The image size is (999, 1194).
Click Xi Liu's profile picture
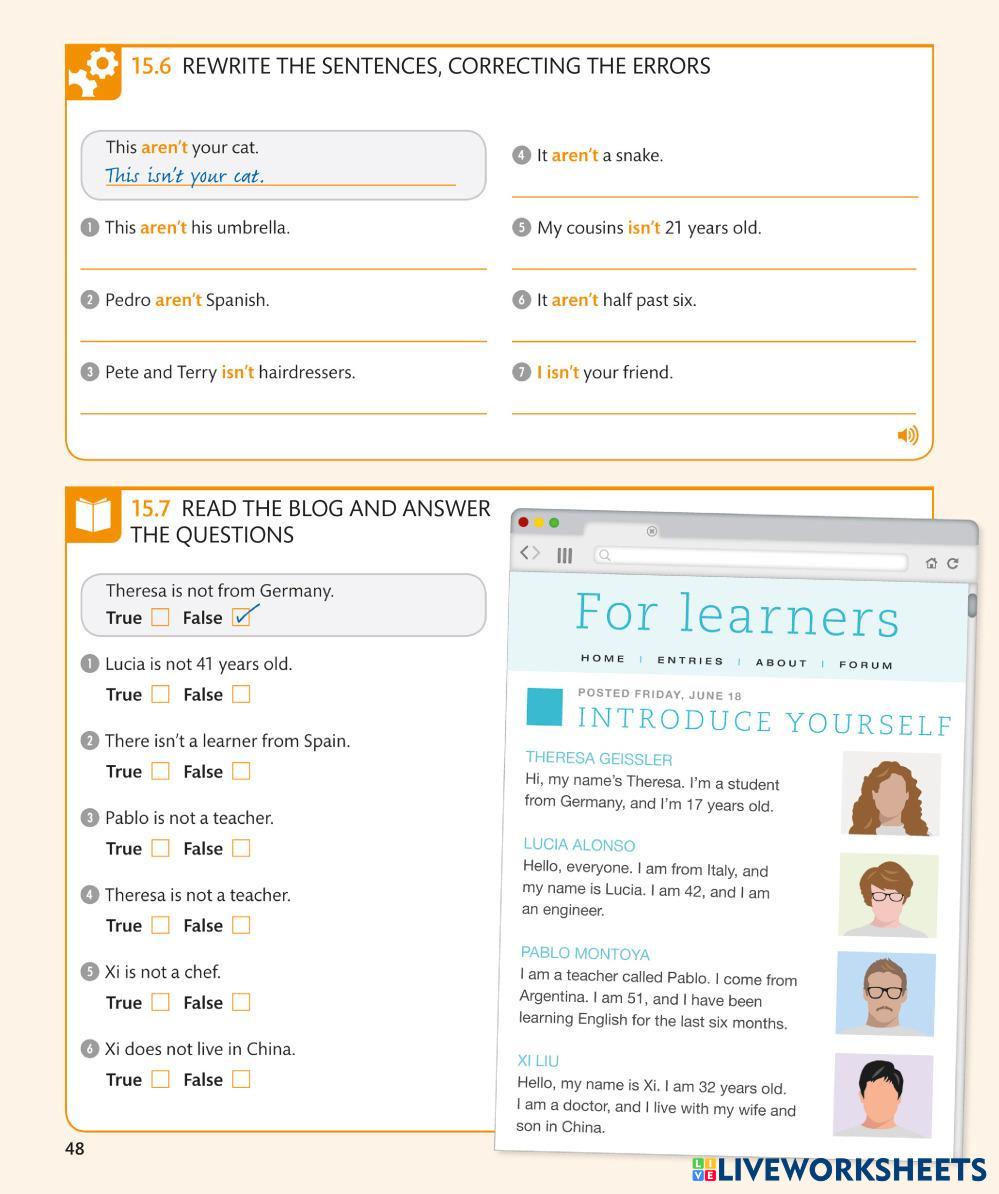pyautogui.click(x=883, y=1094)
